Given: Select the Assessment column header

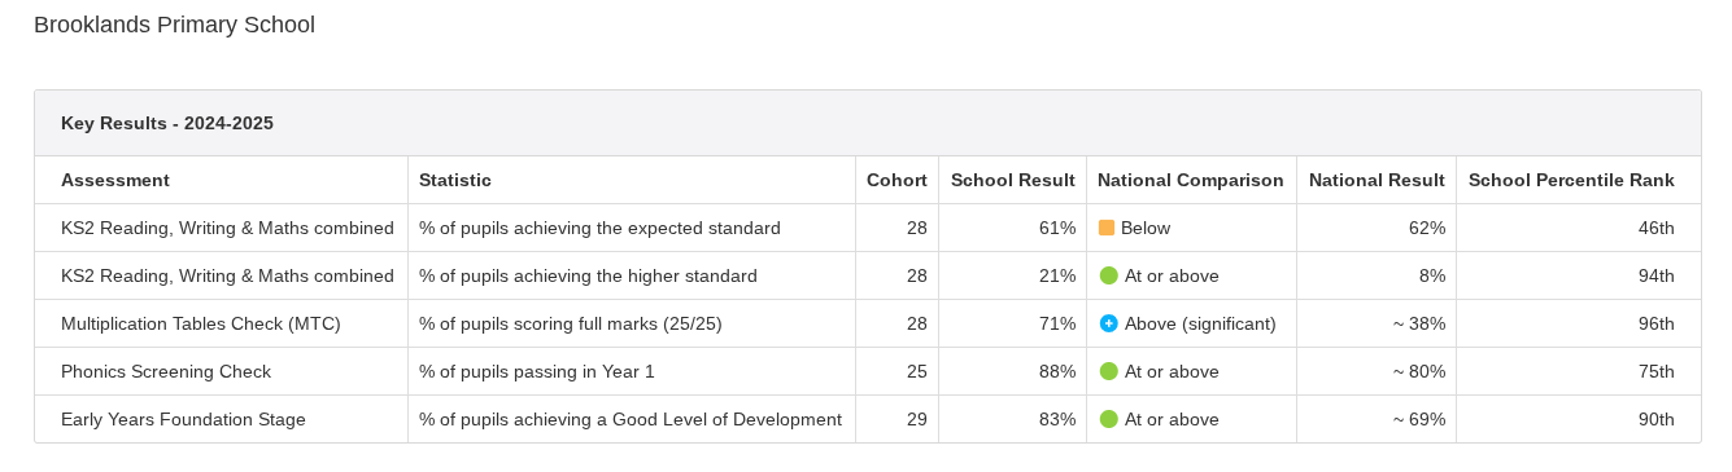Looking at the screenshot, I should (115, 180).
